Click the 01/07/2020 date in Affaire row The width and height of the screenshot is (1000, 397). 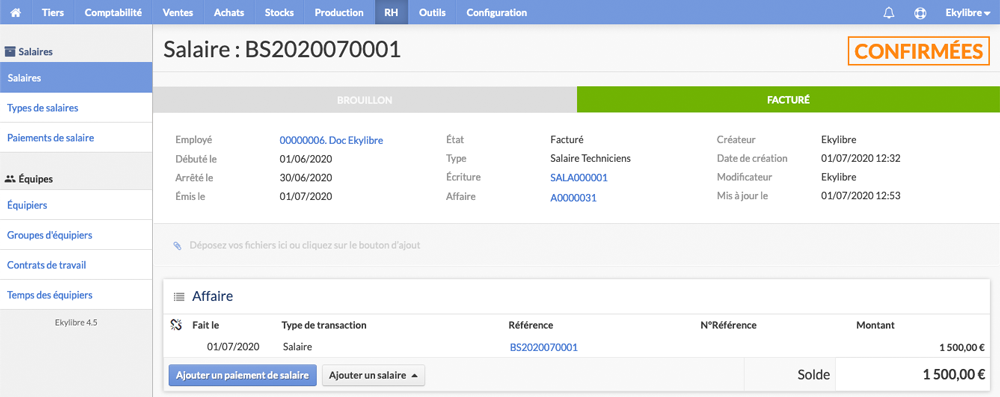click(233, 347)
